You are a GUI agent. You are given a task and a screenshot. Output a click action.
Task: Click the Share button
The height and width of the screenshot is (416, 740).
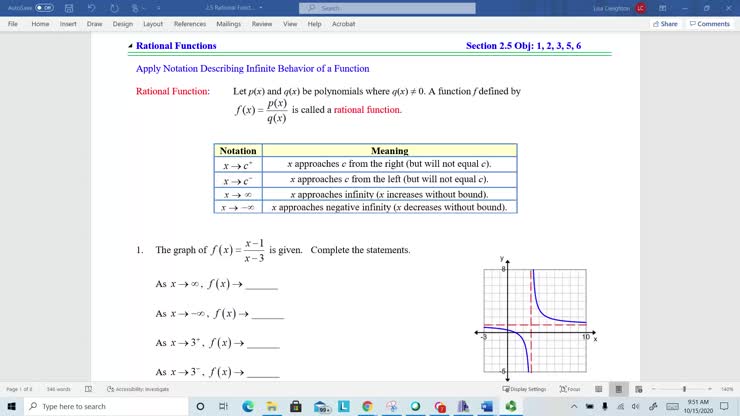[665, 23]
